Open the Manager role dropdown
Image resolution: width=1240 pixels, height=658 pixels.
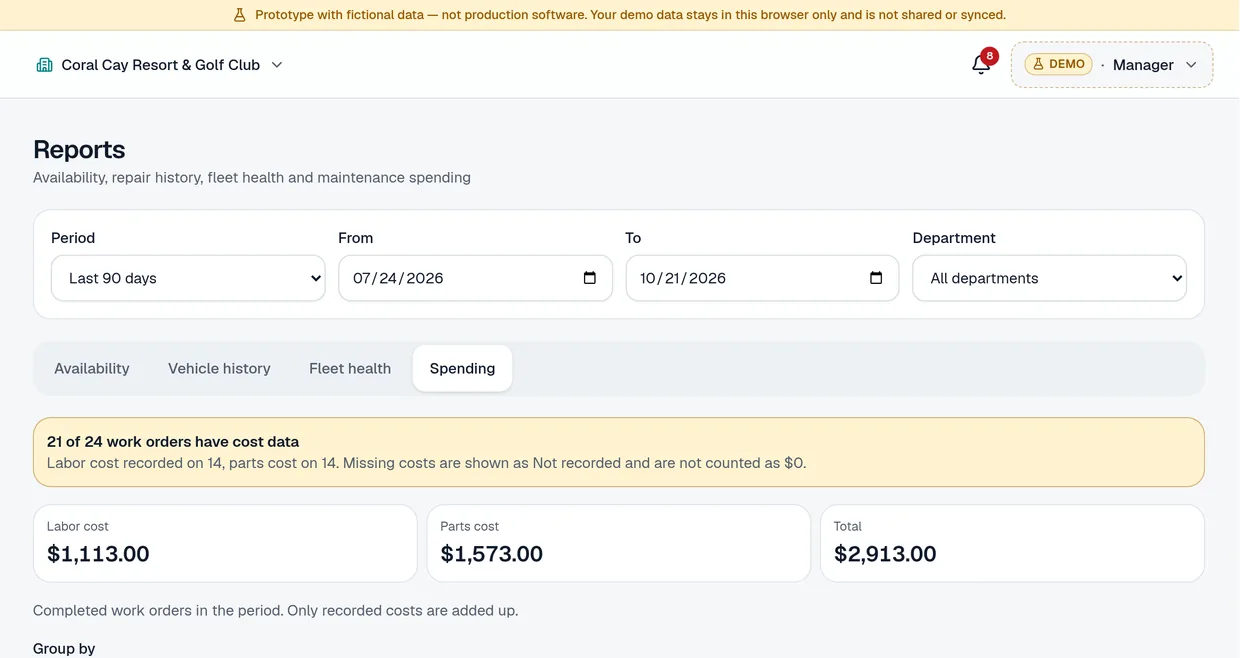point(1112,65)
